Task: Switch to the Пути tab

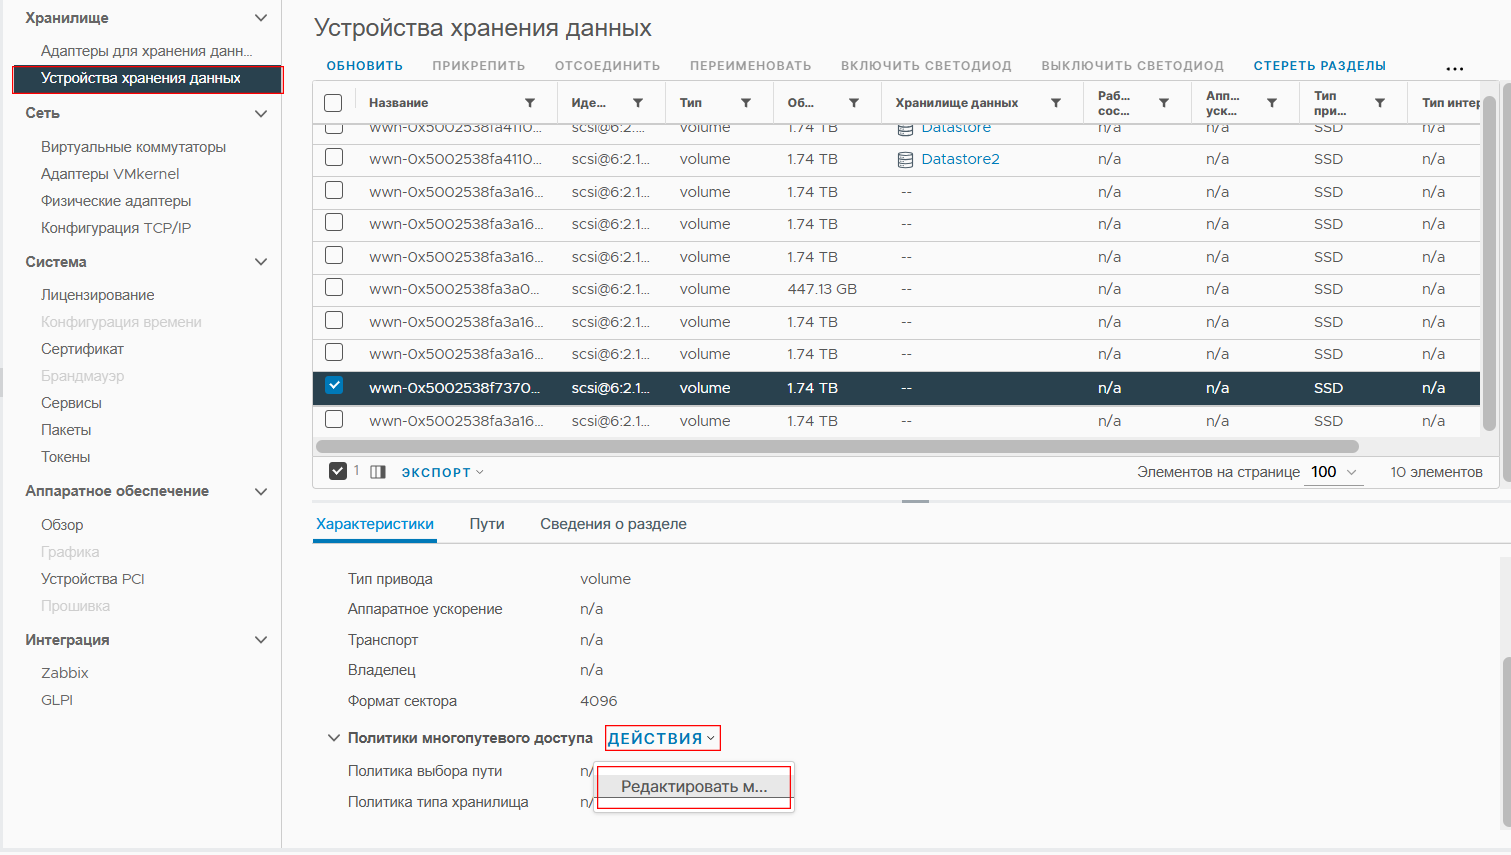Action: [487, 524]
